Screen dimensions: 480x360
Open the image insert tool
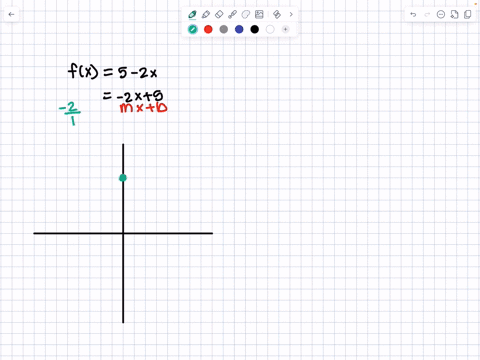point(259,14)
